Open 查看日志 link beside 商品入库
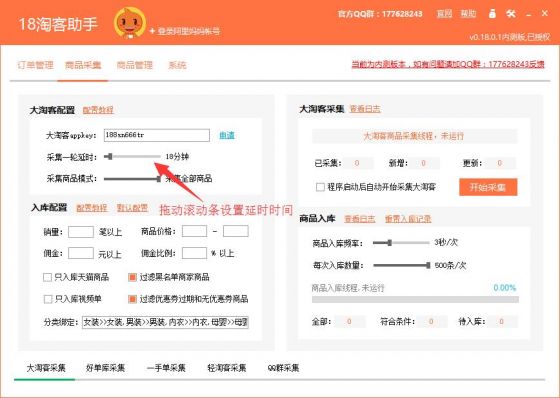Viewport: 560px width, 398px height. 360,219
